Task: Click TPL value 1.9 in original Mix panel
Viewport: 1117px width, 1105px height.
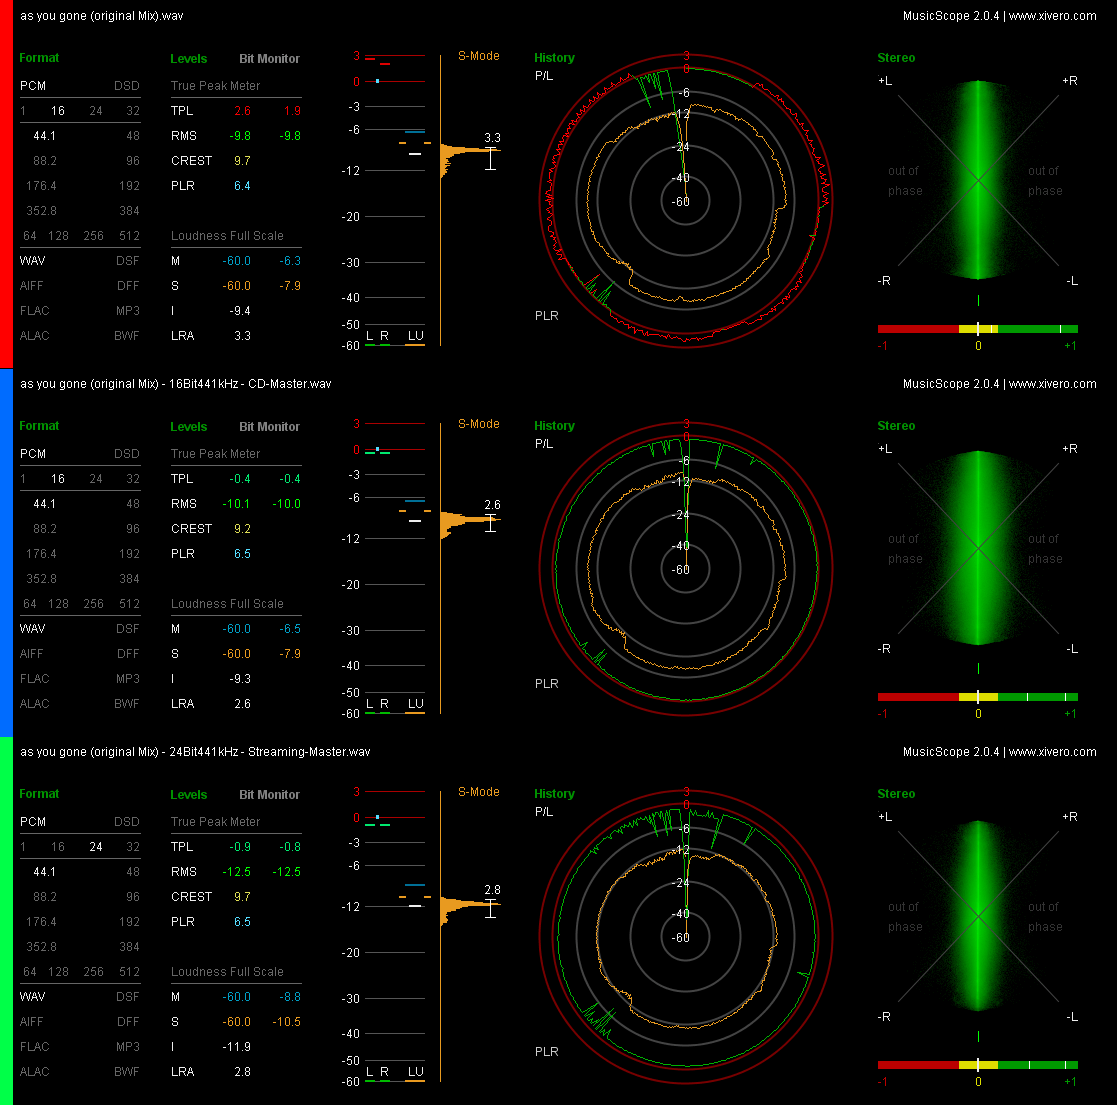Action: pyautogui.click(x=292, y=111)
